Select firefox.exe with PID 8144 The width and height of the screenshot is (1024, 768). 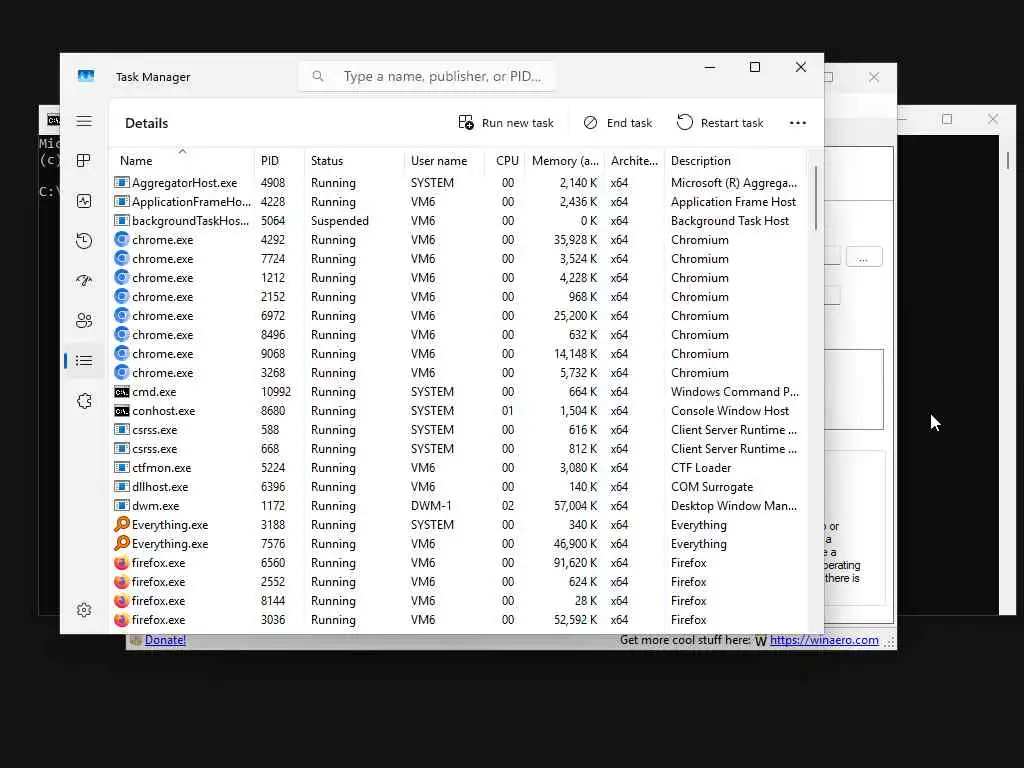pos(159,600)
